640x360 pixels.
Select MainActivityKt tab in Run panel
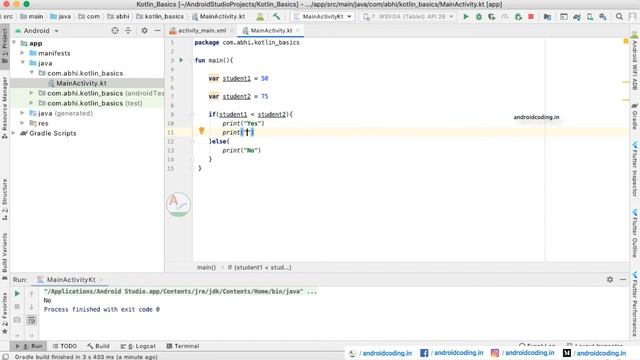click(71, 280)
